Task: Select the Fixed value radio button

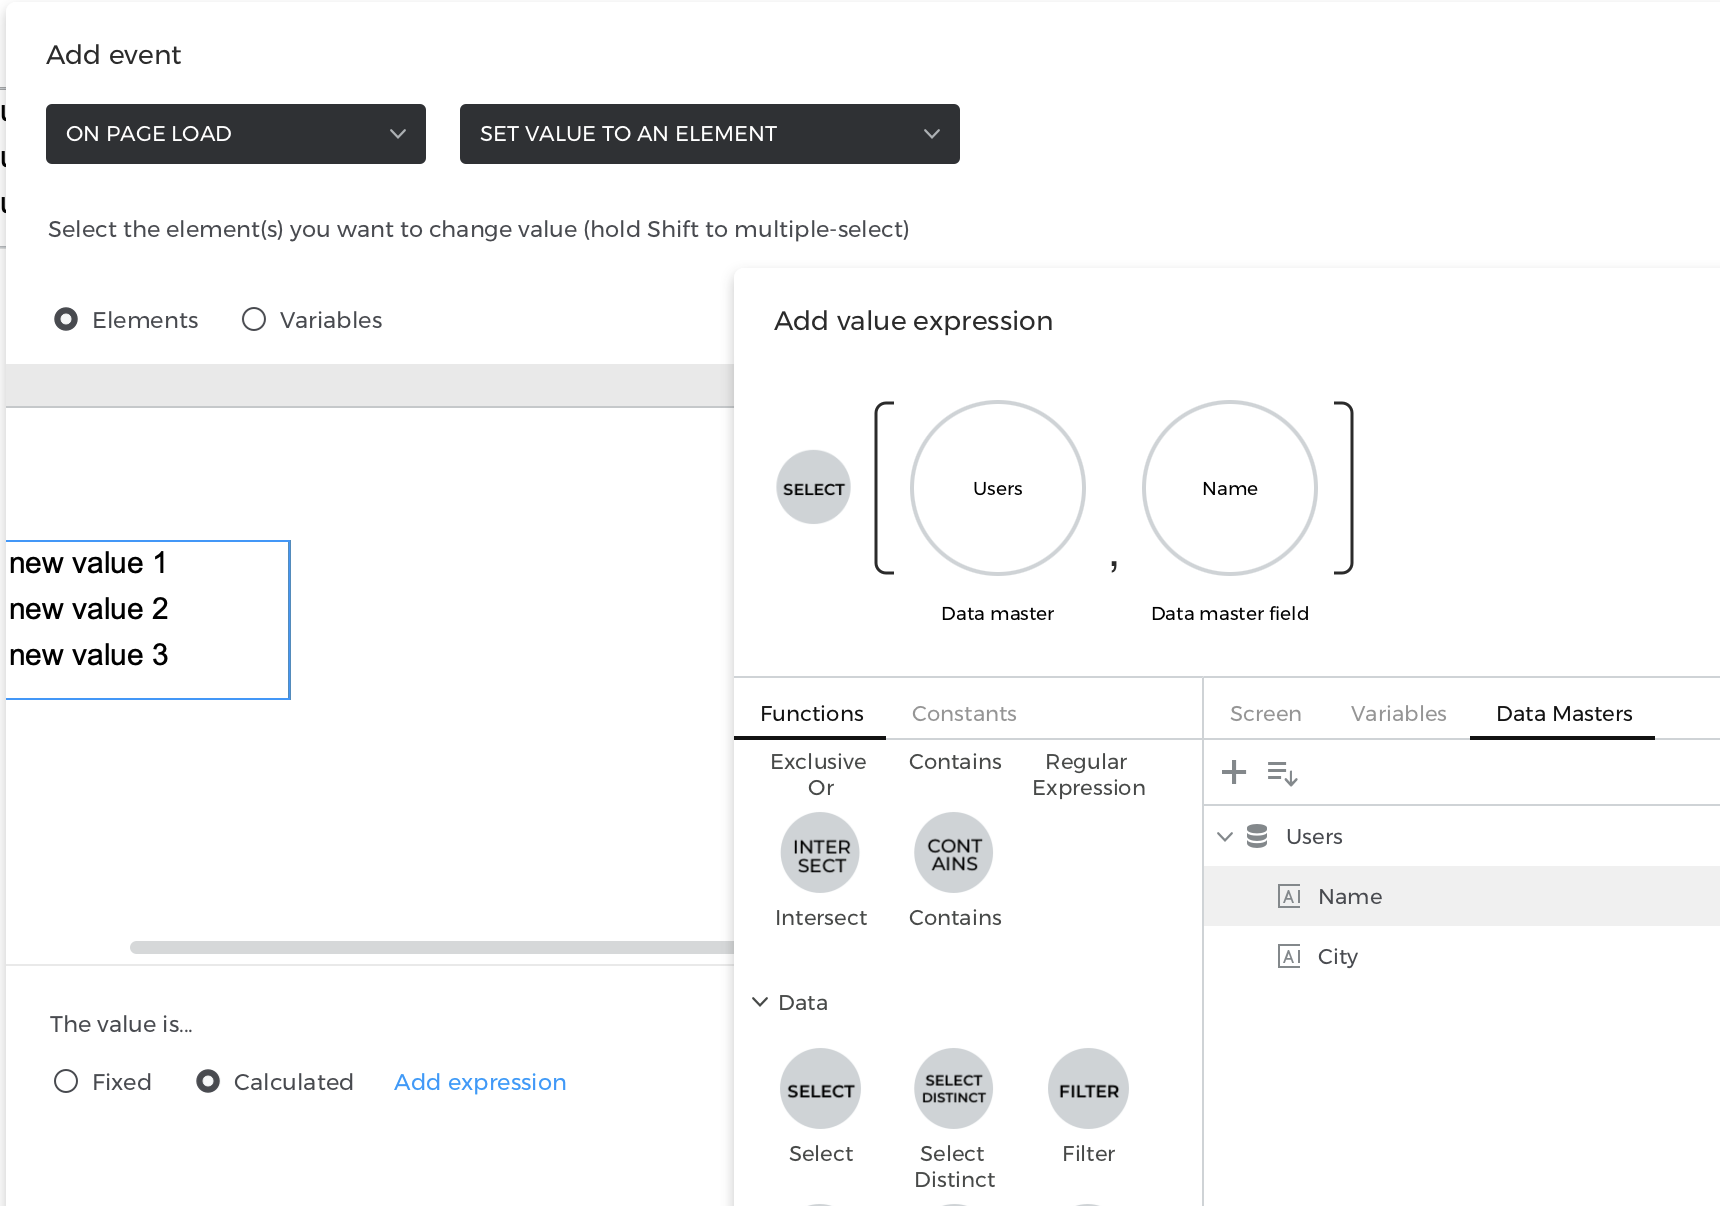Action: coord(66,1081)
